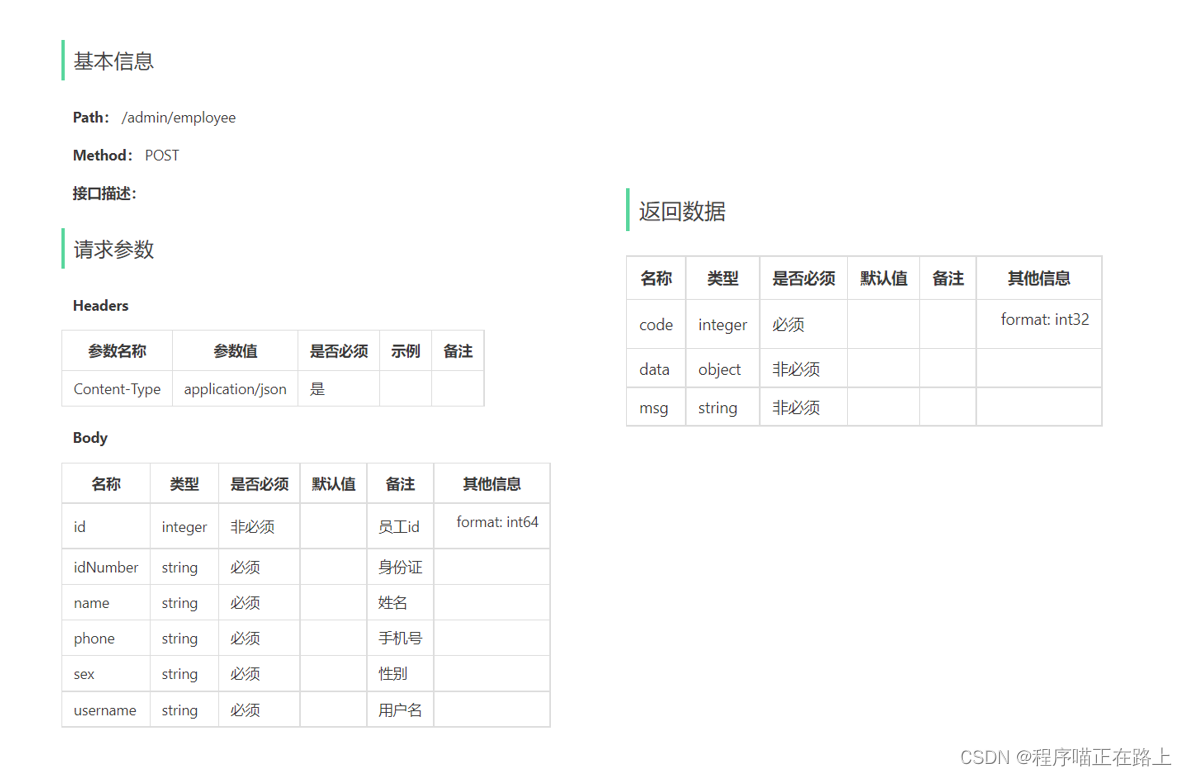Select the code row in 返回数据 table
1187x776 pixels.
tap(655, 324)
